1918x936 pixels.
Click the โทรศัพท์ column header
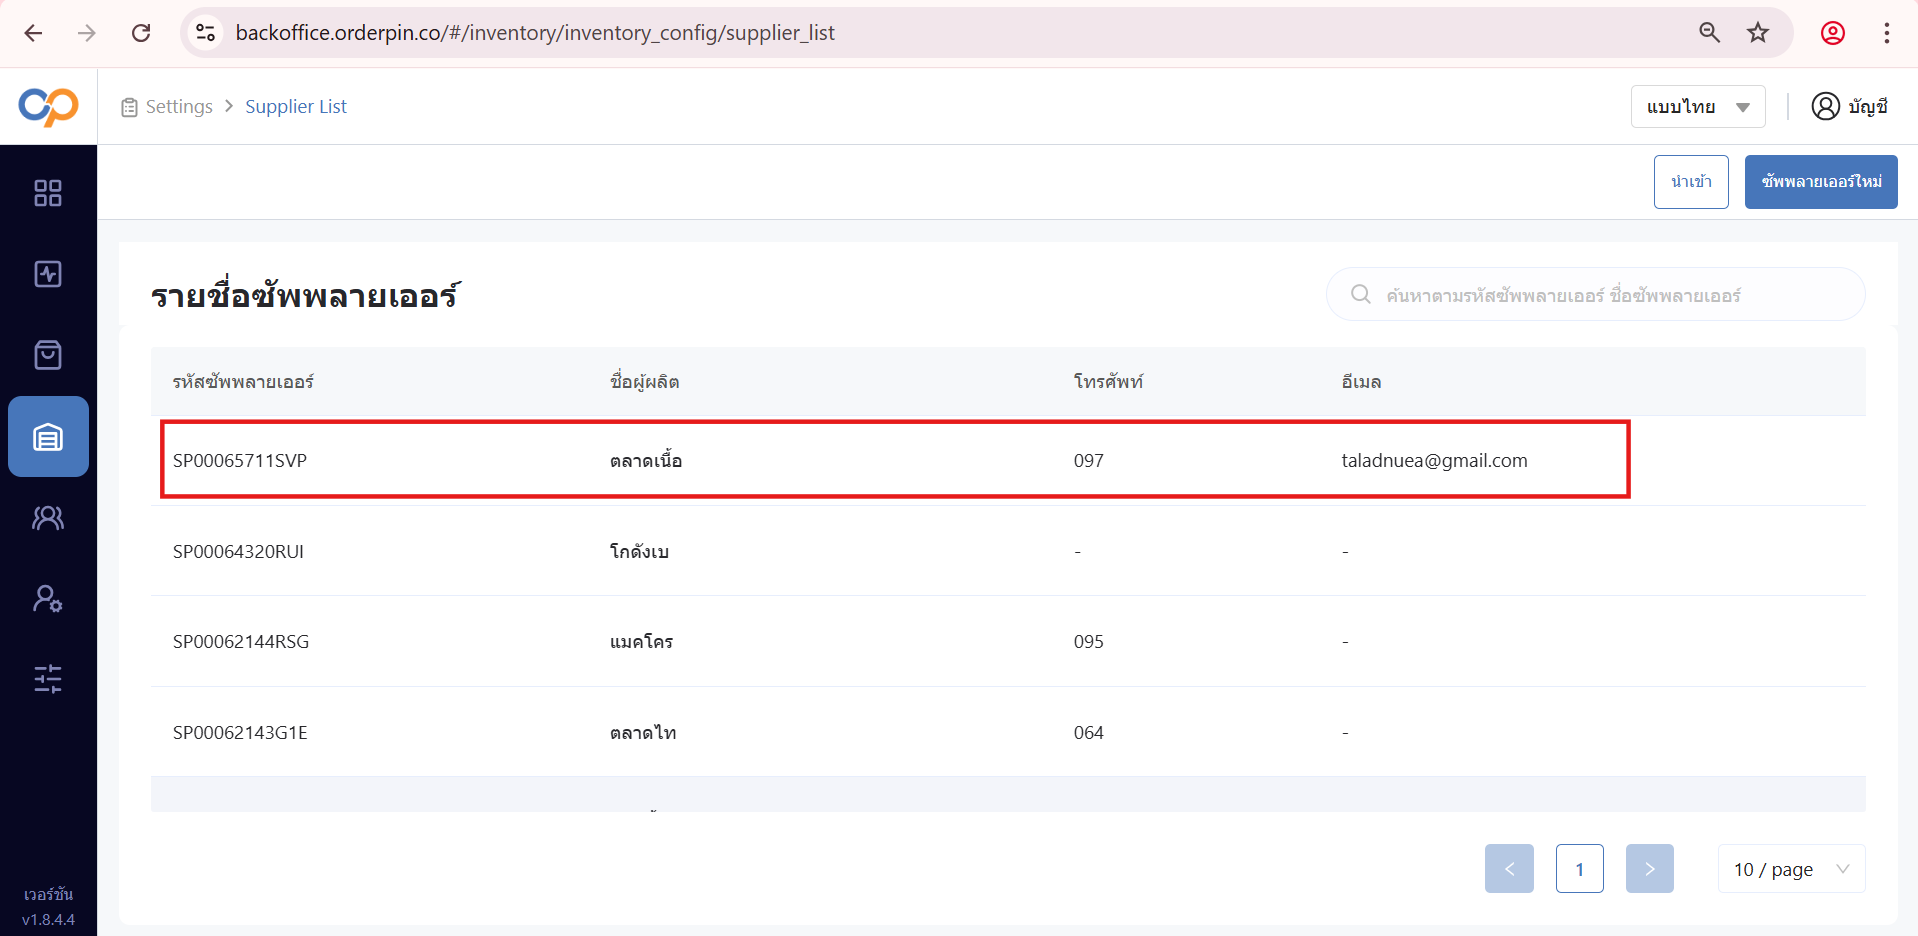(1108, 382)
